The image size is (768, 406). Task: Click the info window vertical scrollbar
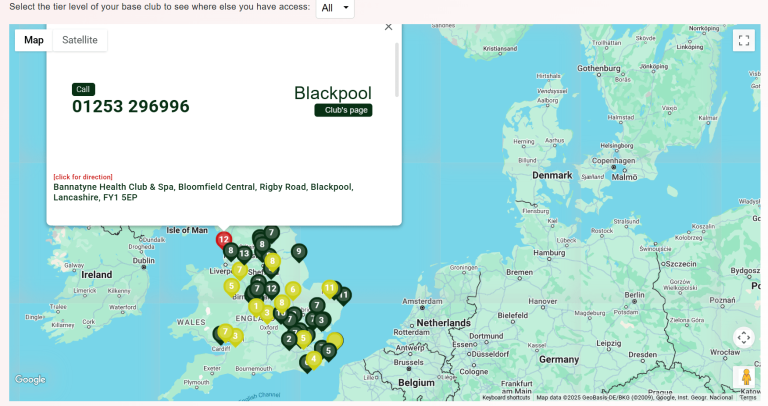397,70
